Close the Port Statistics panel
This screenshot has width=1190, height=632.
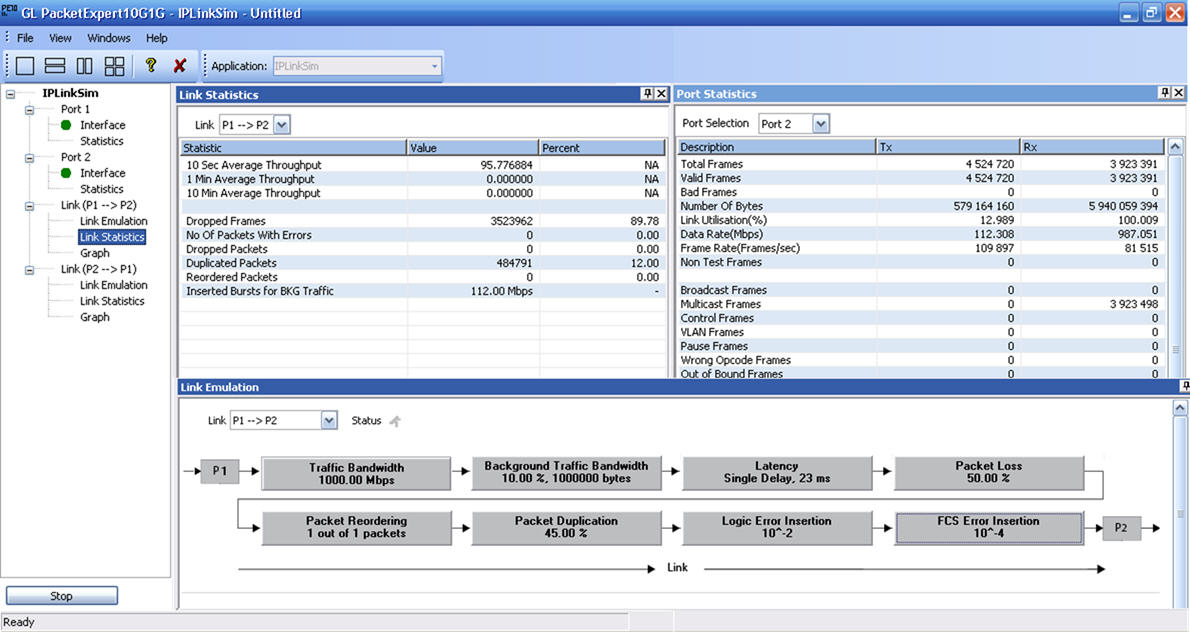pyautogui.click(x=1179, y=93)
